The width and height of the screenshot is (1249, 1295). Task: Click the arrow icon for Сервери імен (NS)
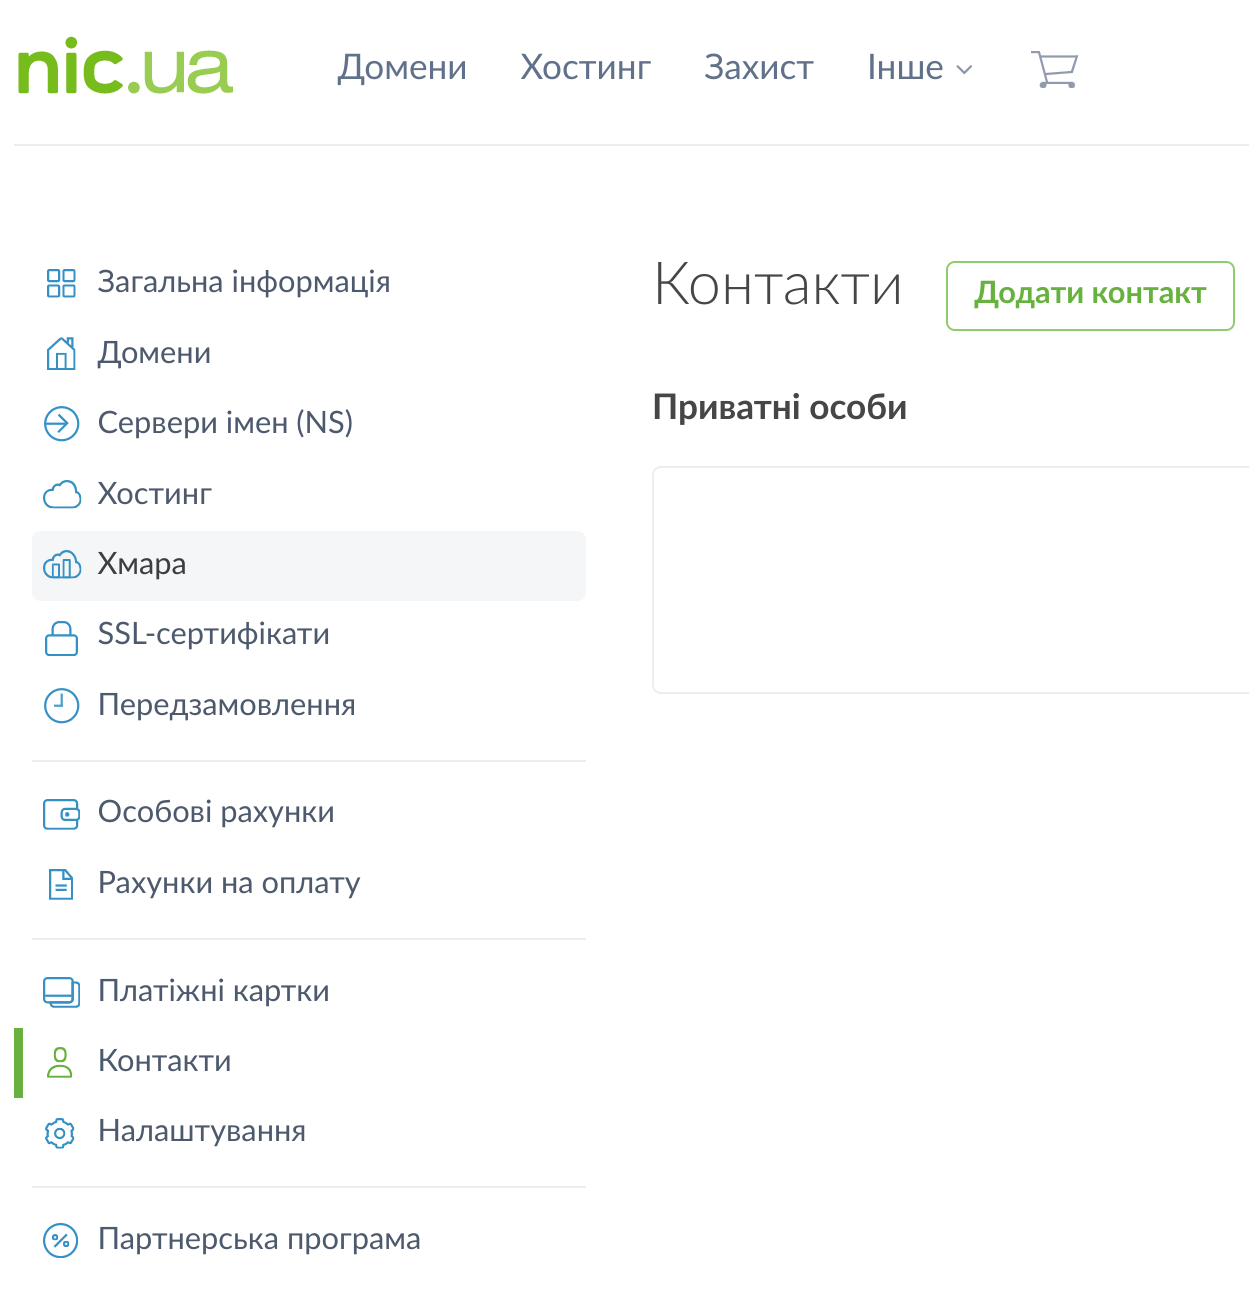point(61,424)
